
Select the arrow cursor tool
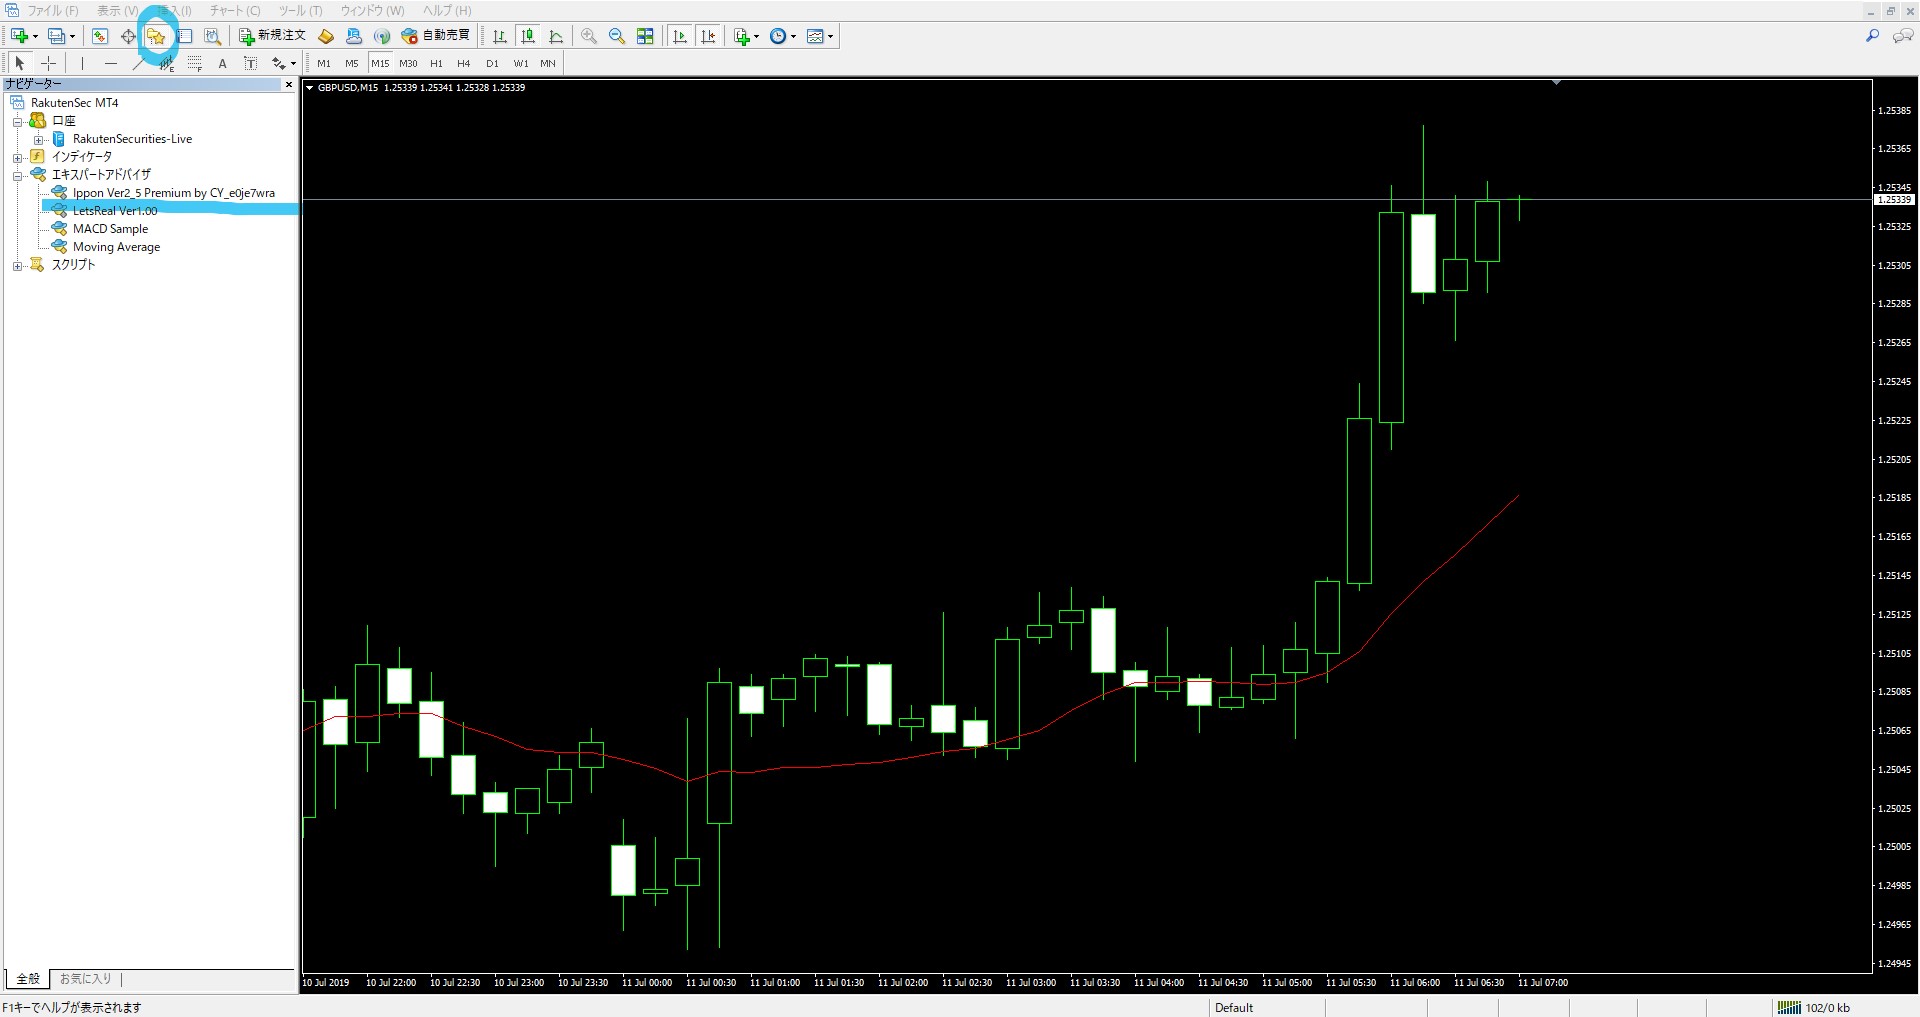tap(19, 63)
